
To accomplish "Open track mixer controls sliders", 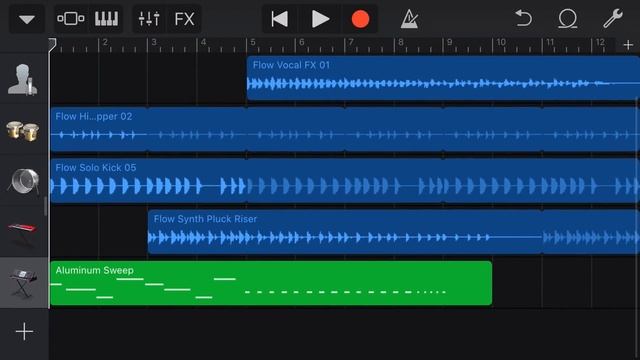I will (x=149, y=19).
